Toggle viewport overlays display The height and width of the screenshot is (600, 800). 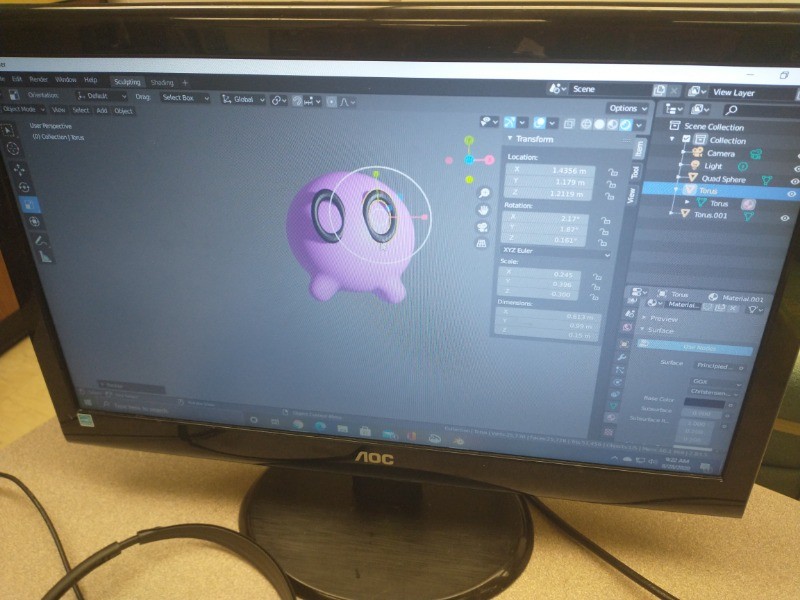pyautogui.click(x=539, y=122)
